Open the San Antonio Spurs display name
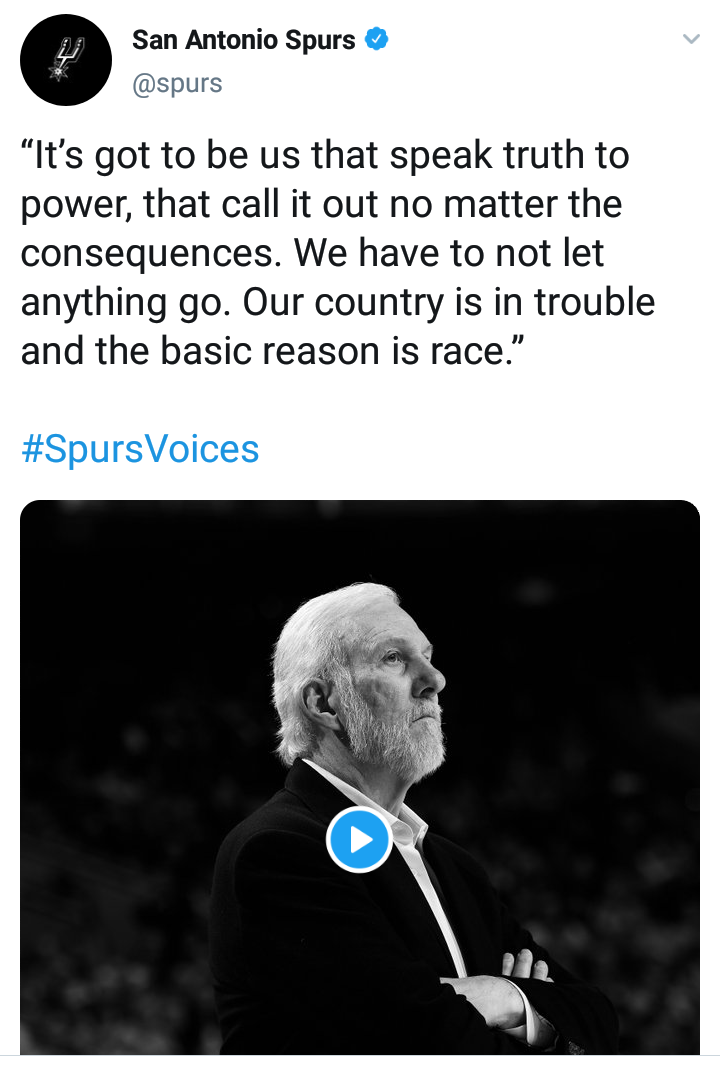This screenshot has height=1073, width=720. coord(244,41)
